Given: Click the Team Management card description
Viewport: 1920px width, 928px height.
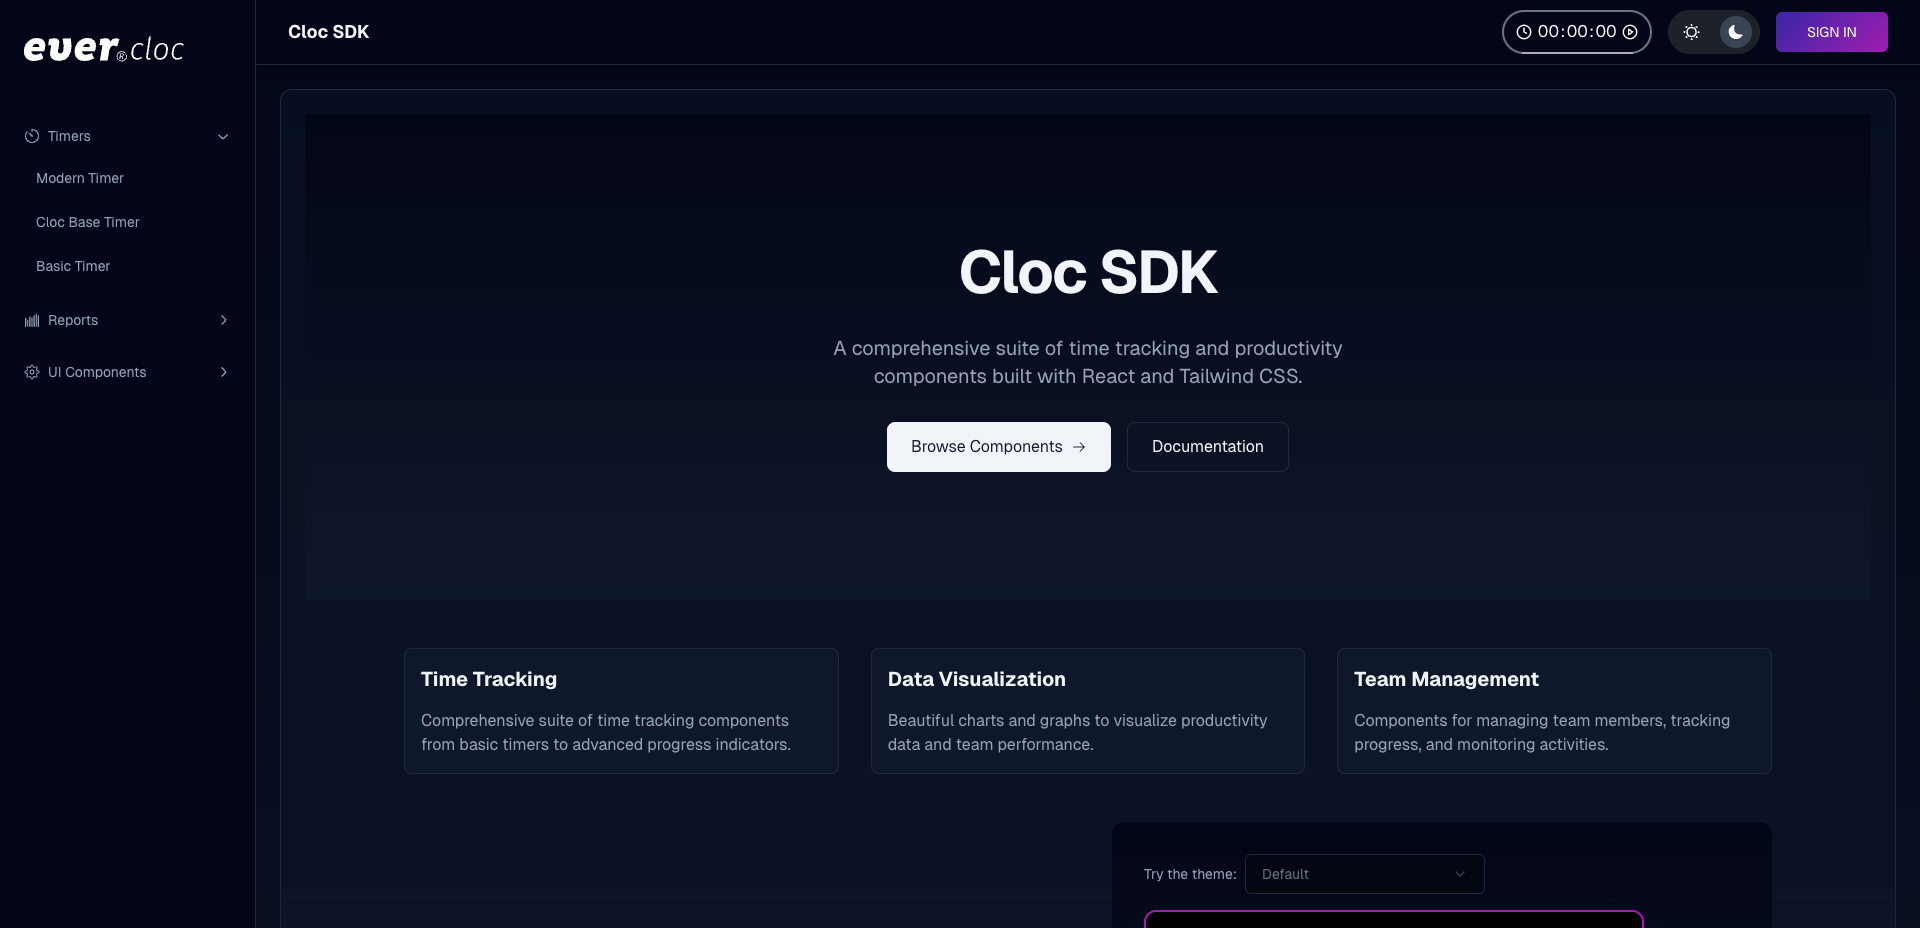Looking at the screenshot, I should (1542, 733).
